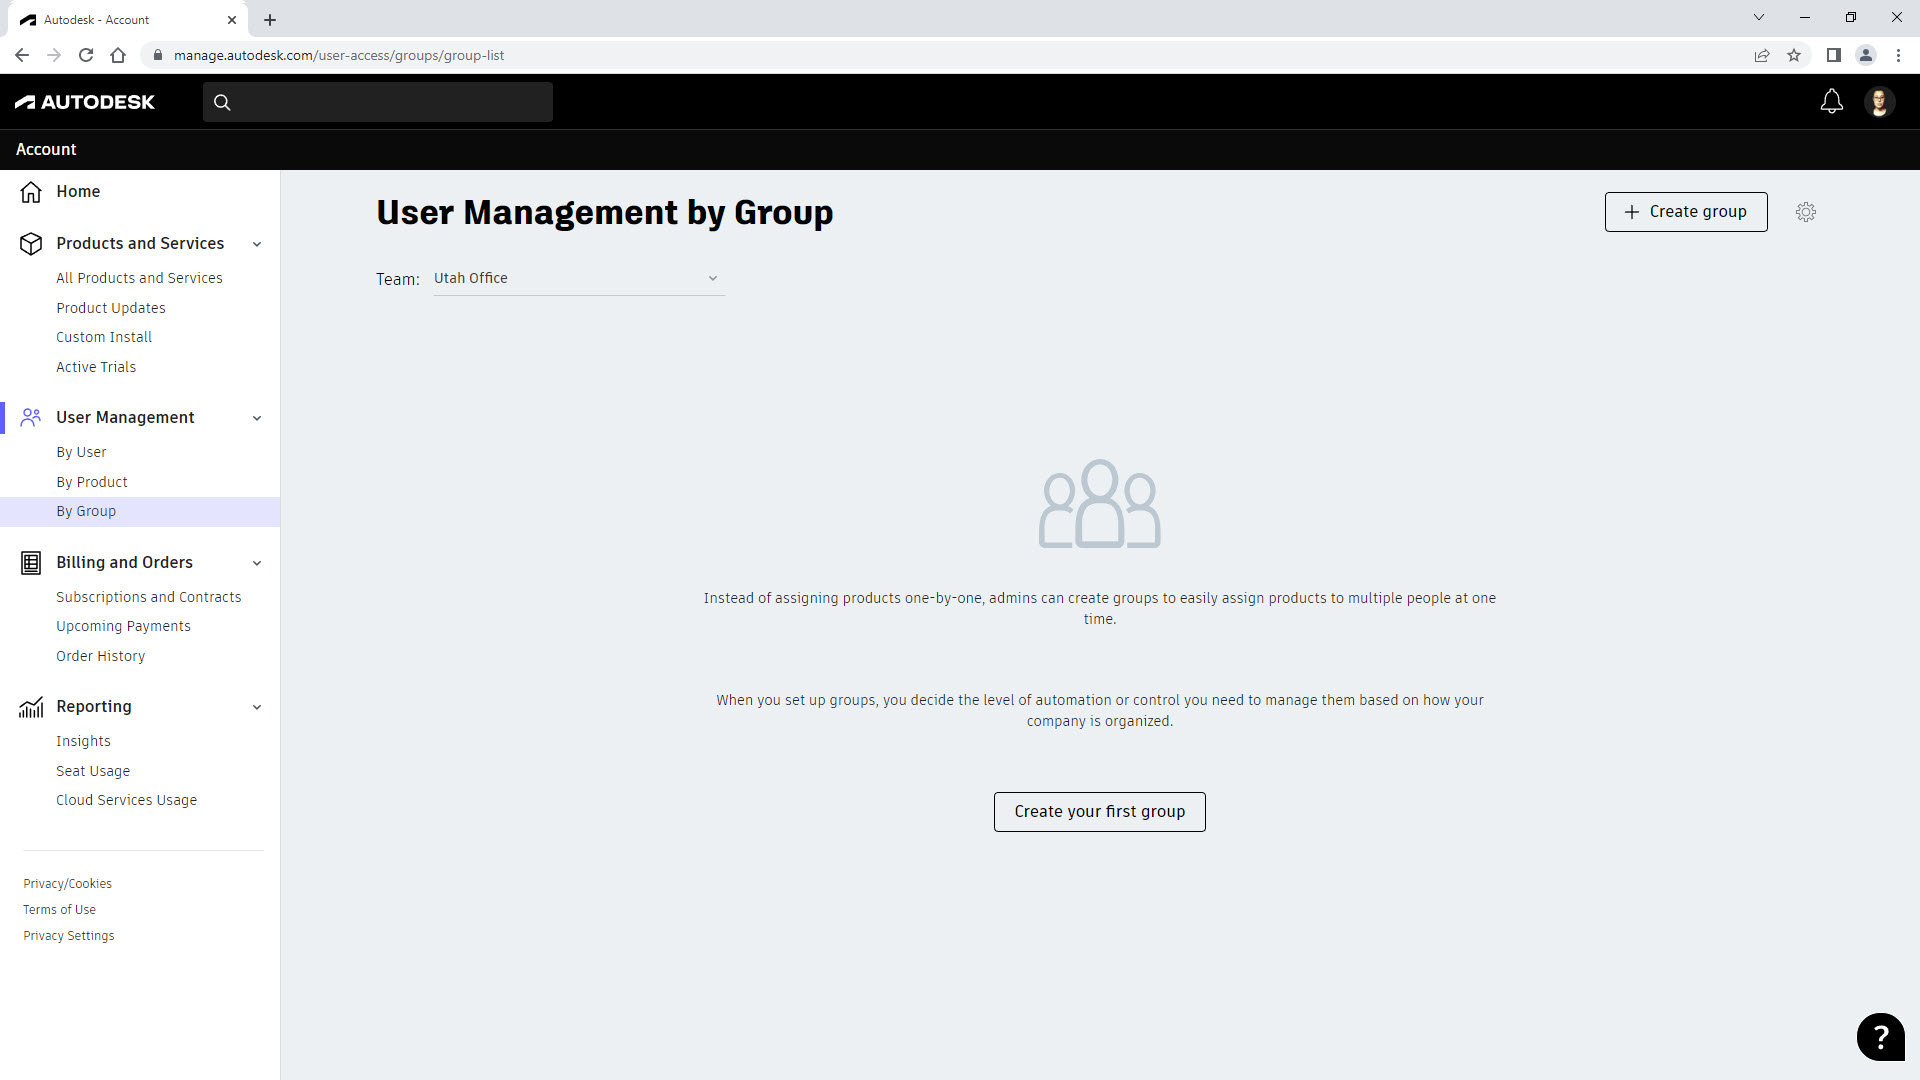Select By User
Image resolution: width=1920 pixels, height=1080 pixels.
(81, 452)
